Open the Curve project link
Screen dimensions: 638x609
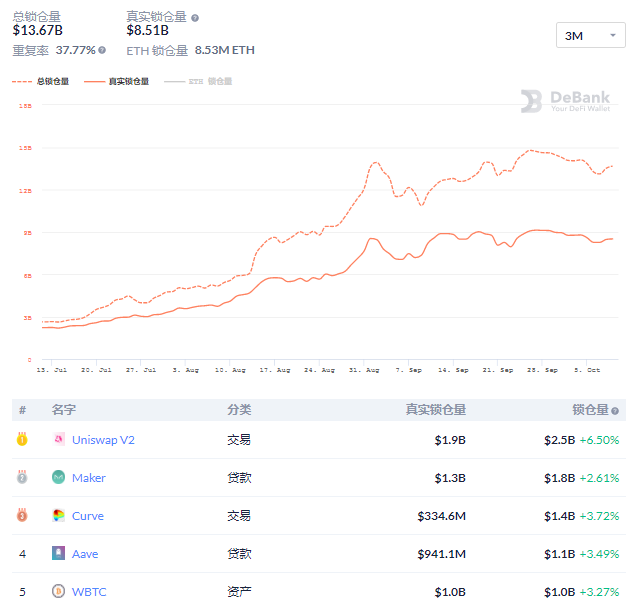[87, 516]
